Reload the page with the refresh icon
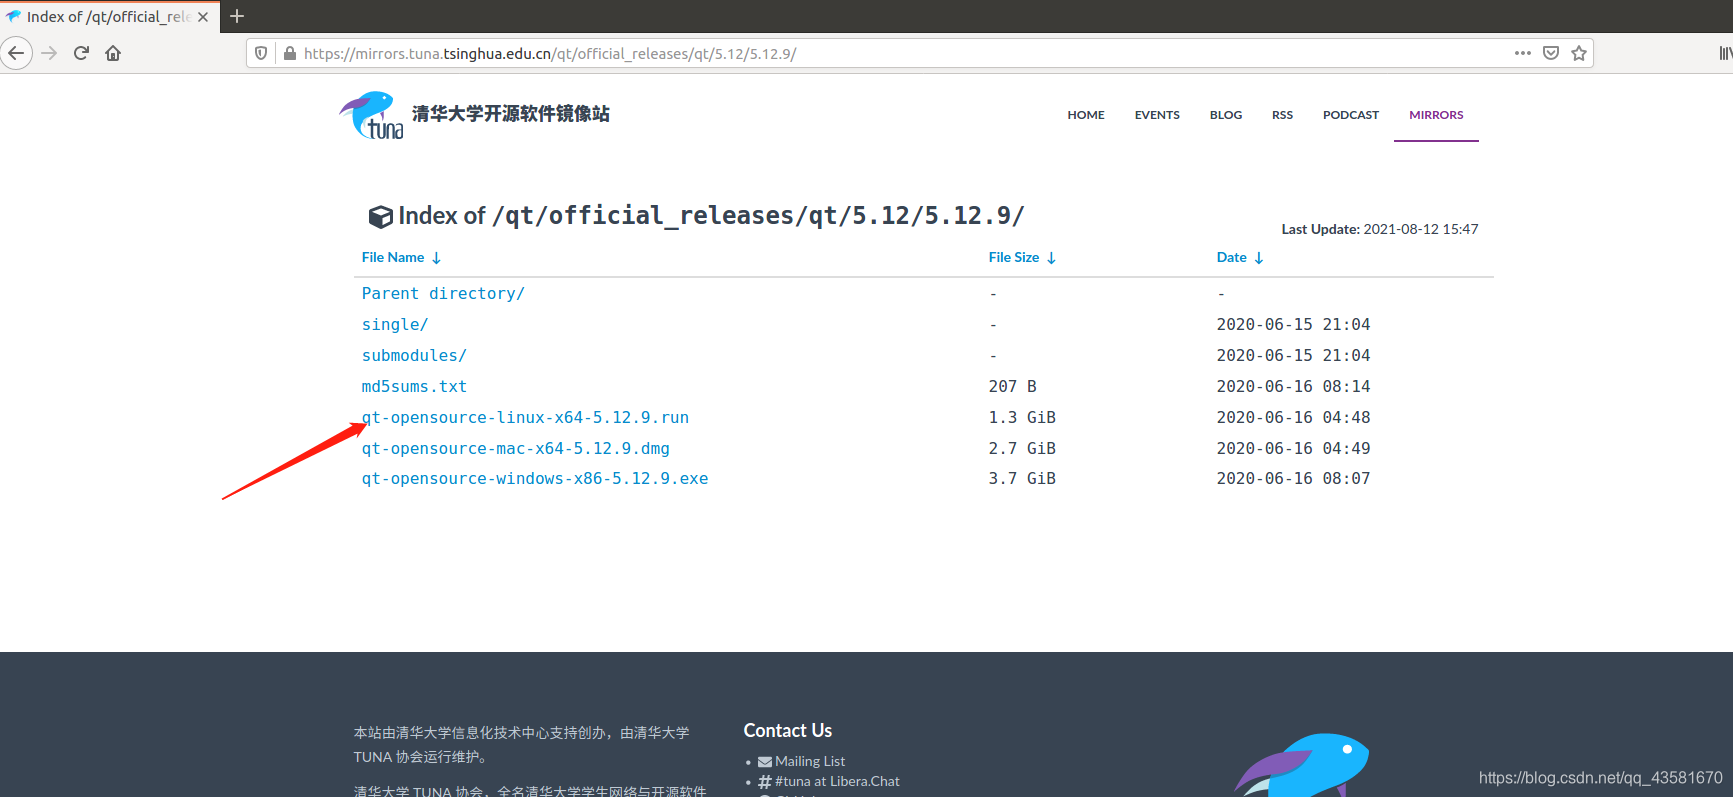 point(81,53)
